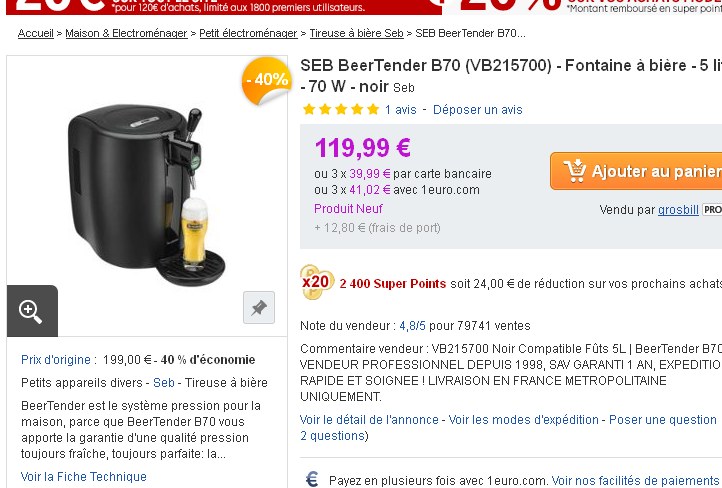Expand 'Voir la Fiche Technique'
This screenshot has height=488, width=722.
[x=84, y=477]
